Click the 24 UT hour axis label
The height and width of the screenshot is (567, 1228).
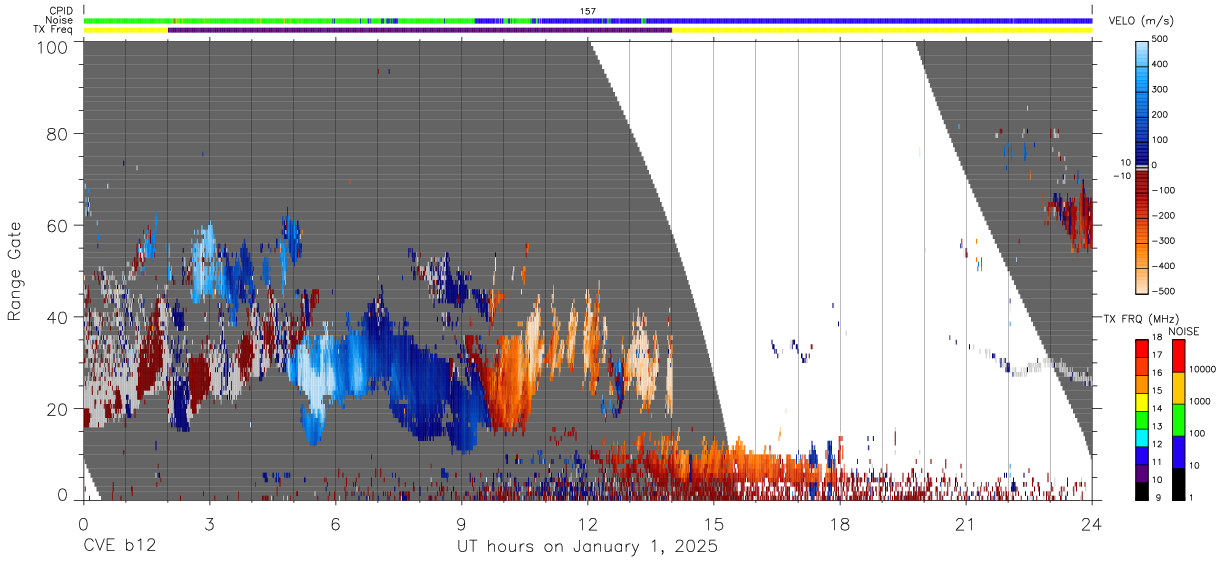[x=1092, y=523]
